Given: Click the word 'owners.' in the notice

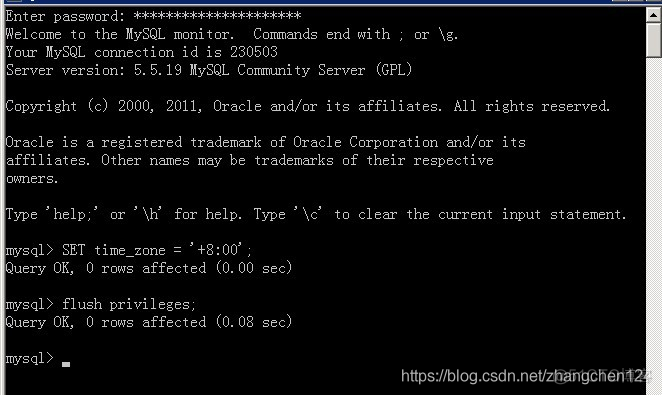Looking at the screenshot, I should pos(32,179).
